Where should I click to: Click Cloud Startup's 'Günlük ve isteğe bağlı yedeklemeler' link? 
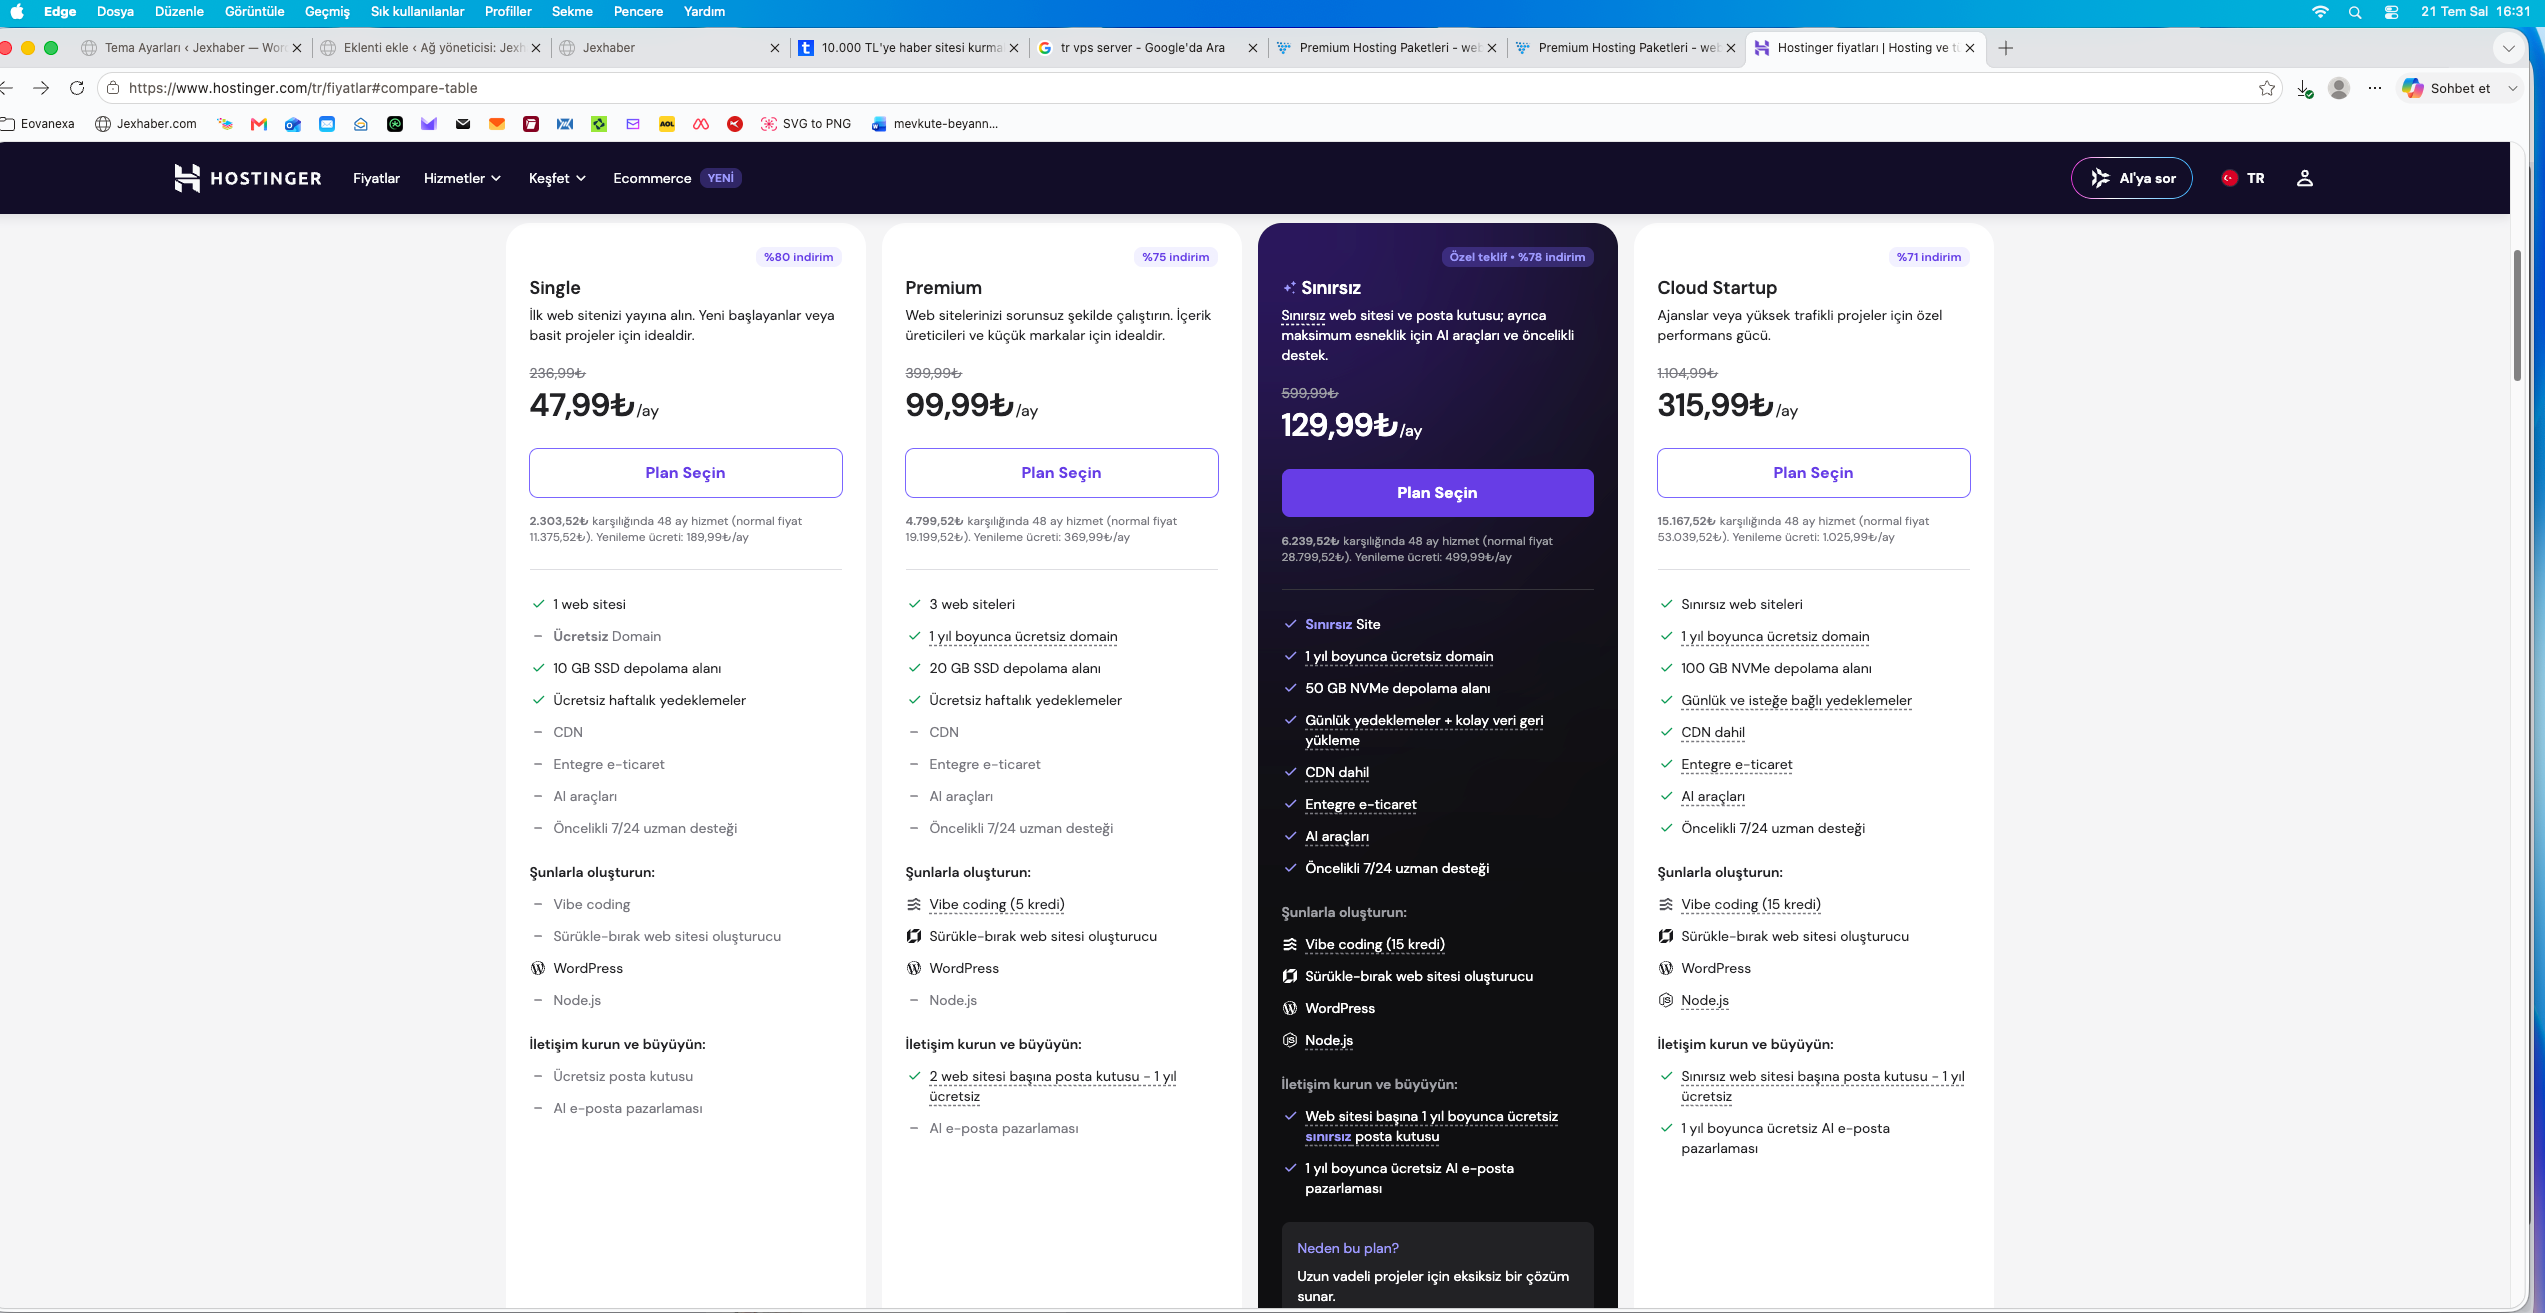click(x=1796, y=700)
